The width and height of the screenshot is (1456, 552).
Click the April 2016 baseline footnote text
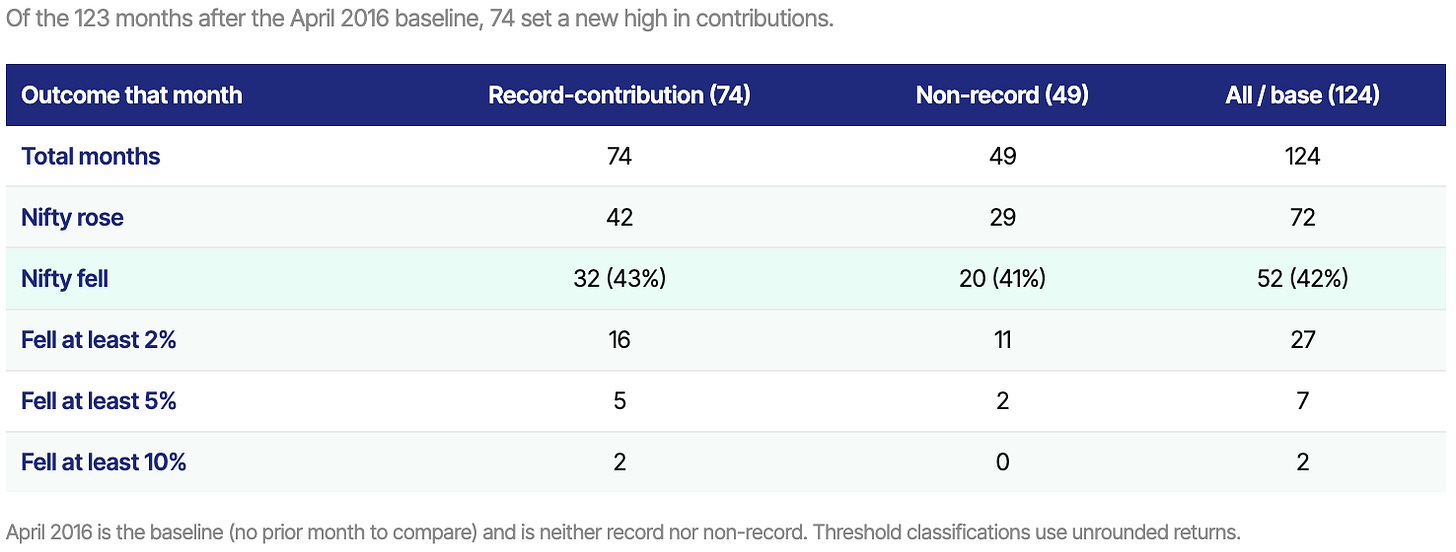623,533
